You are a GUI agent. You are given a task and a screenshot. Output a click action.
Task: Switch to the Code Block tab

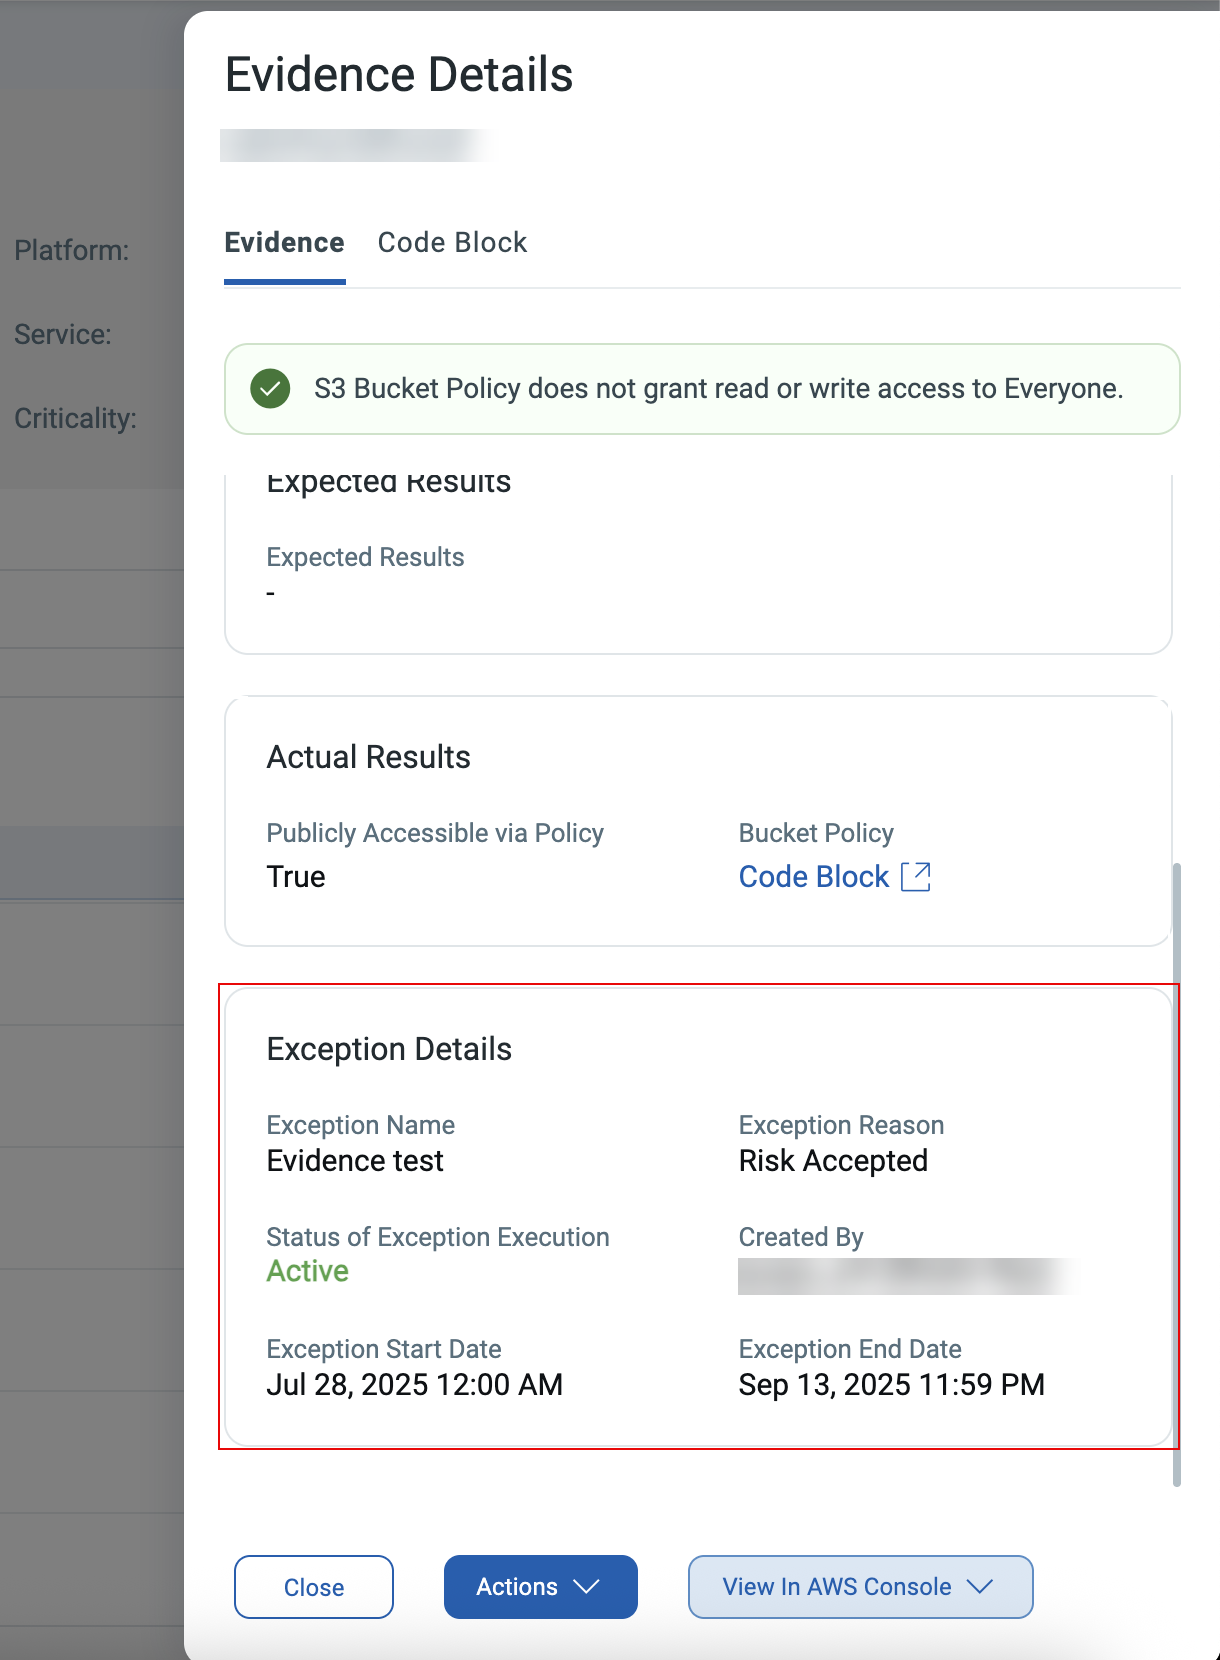pos(452,243)
